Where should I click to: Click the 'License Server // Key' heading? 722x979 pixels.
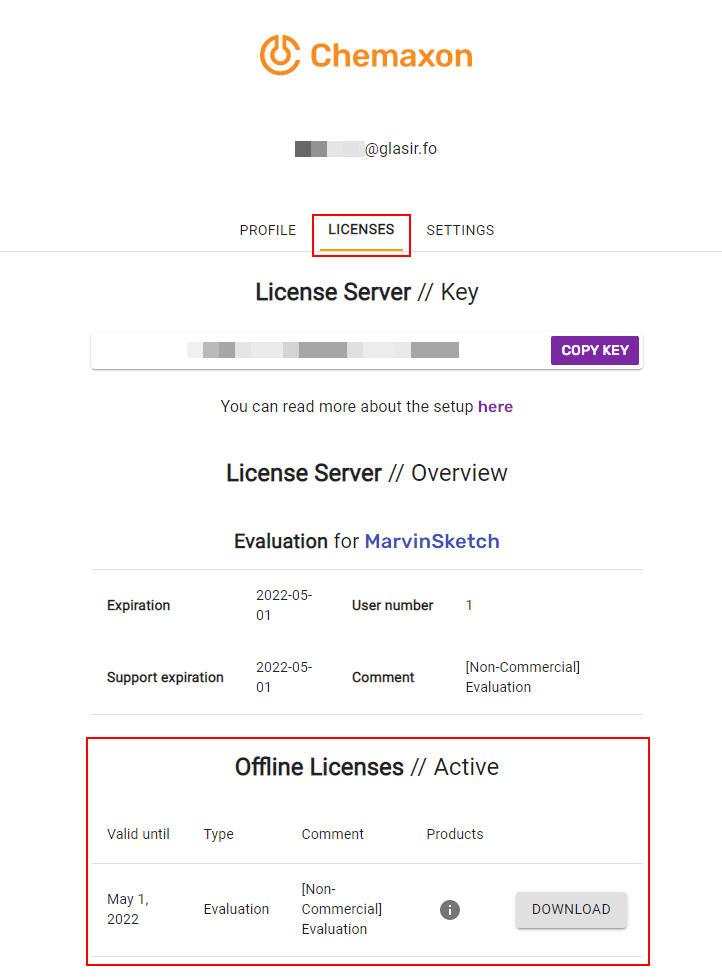pos(367,292)
